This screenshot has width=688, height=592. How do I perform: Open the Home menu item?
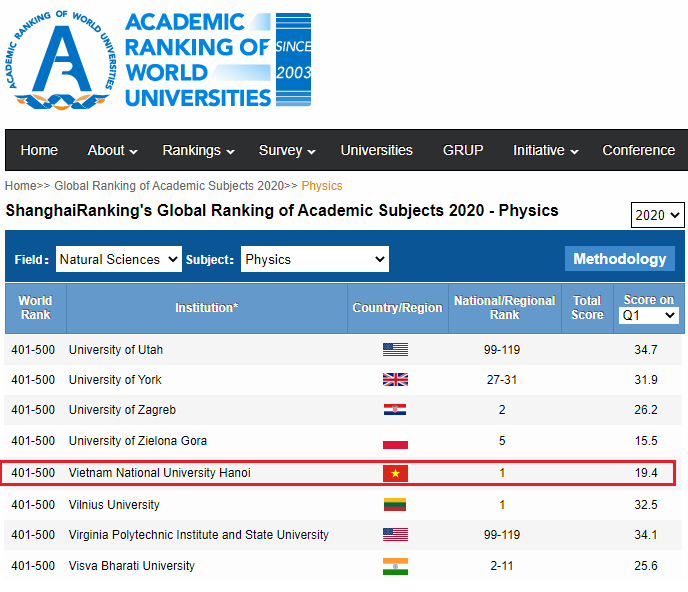[39, 150]
